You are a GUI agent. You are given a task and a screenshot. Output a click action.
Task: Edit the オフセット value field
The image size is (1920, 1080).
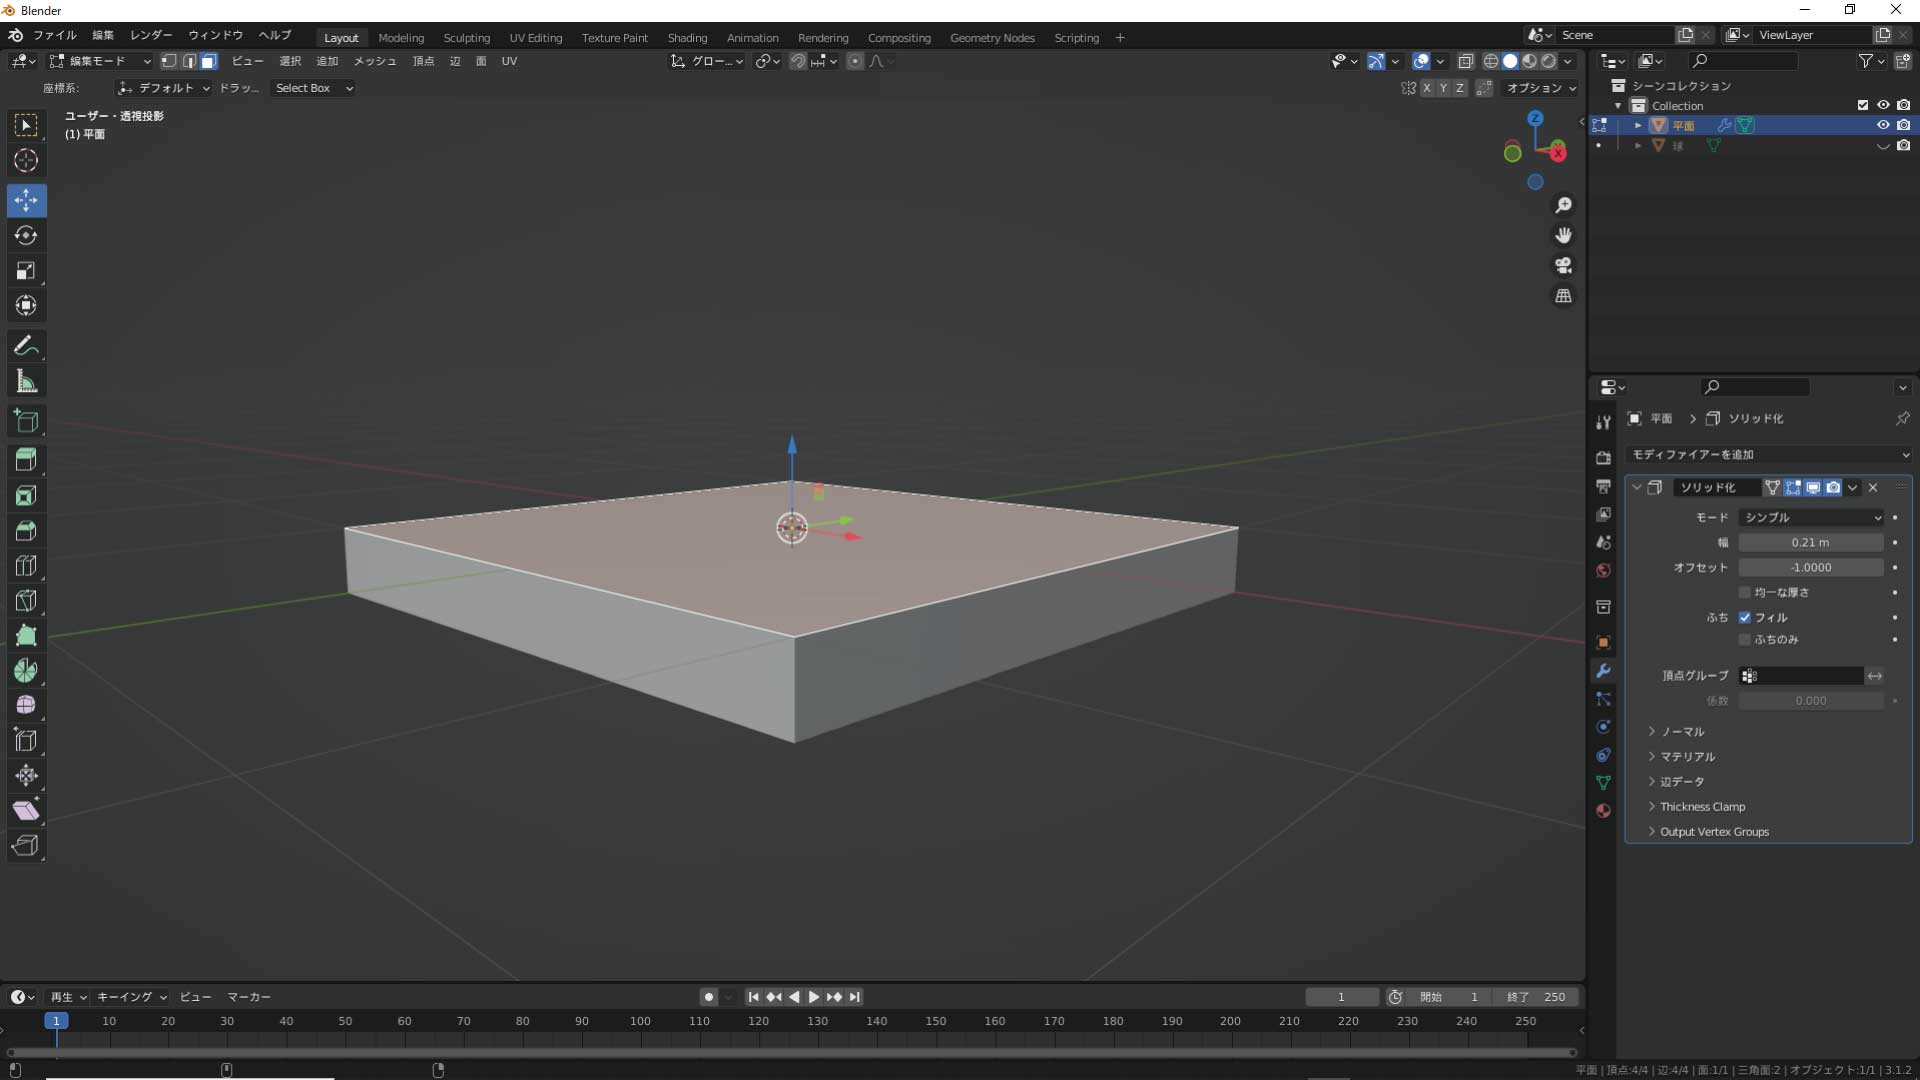[x=1810, y=567]
